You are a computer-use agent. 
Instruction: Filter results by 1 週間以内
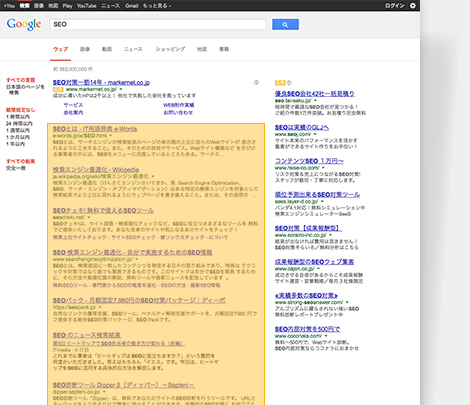18,130
